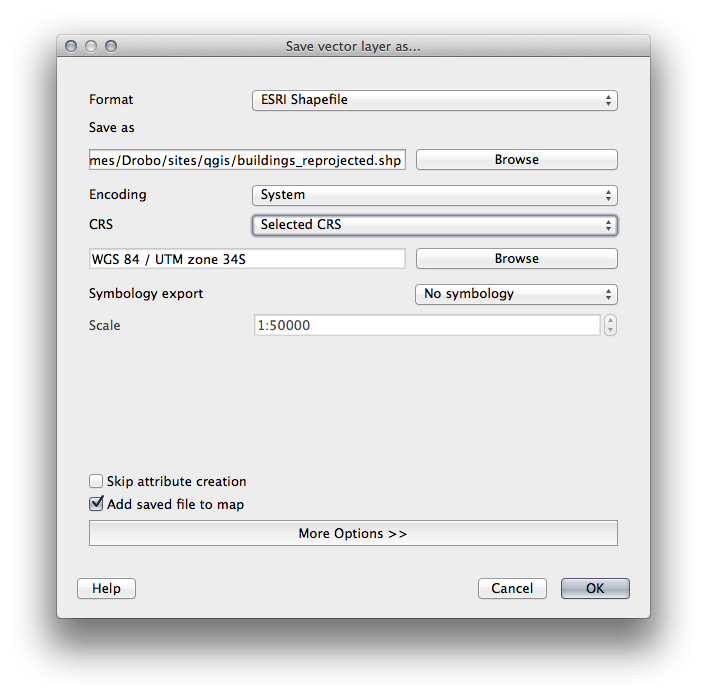707x697 pixels.
Task: Enable the Skip attribute creation checkbox
Action: [x=97, y=481]
